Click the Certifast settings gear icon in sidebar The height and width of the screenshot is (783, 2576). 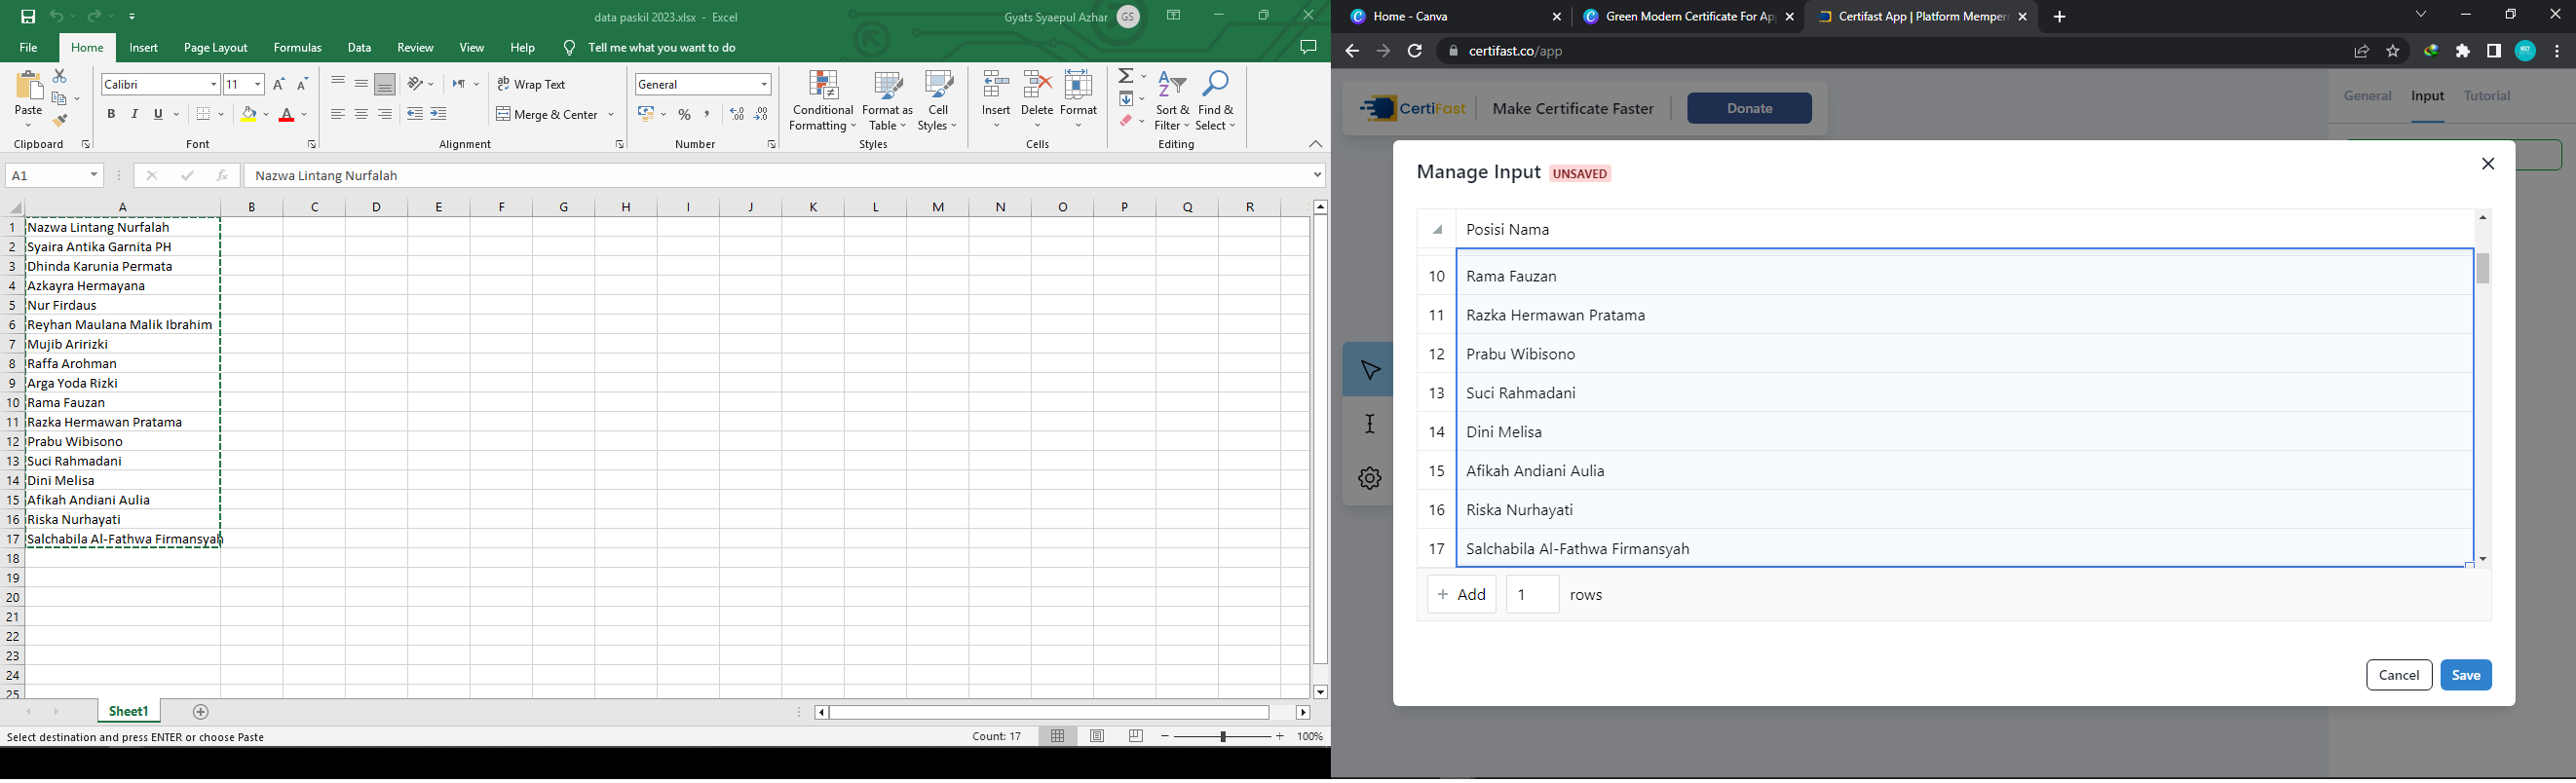[x=1370, y=478]
